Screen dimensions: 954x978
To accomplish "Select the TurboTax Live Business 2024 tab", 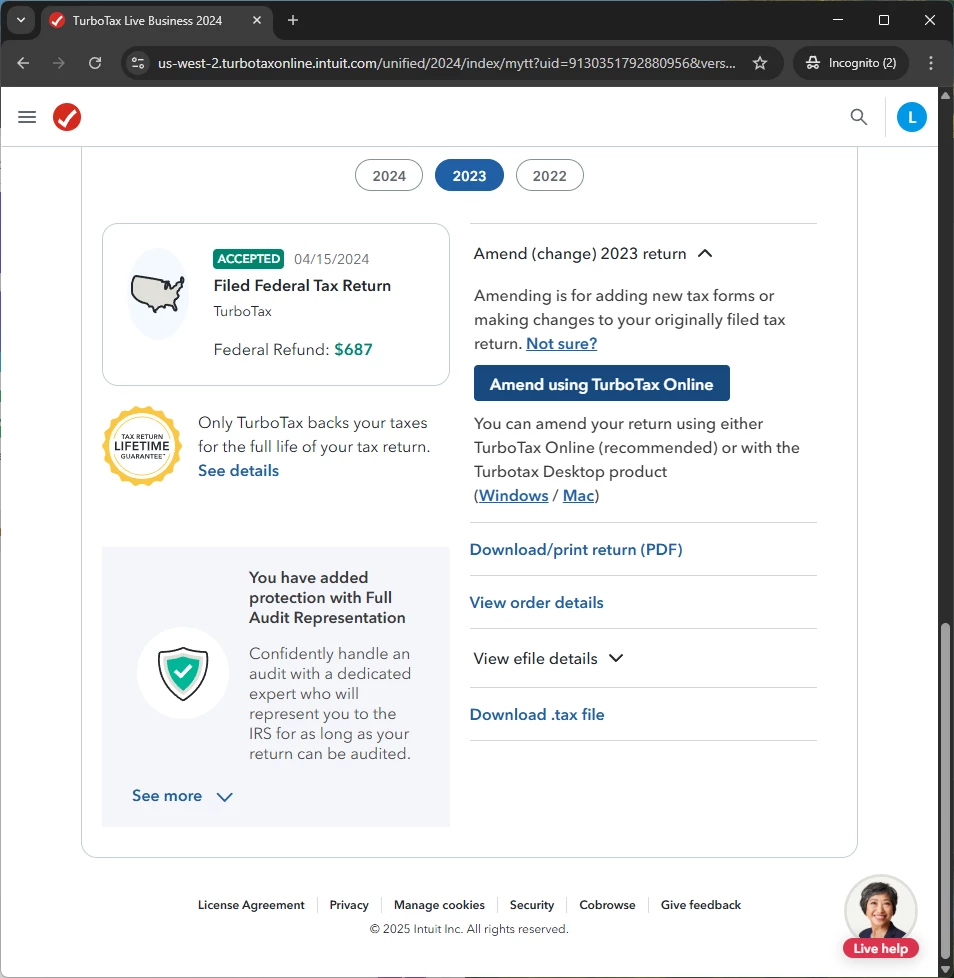I will pos(156,21).
